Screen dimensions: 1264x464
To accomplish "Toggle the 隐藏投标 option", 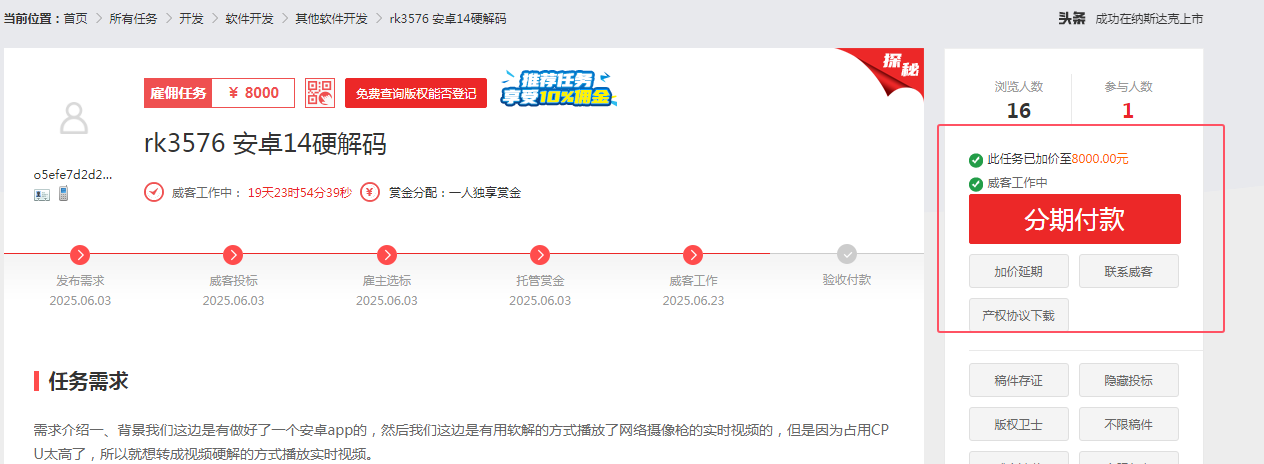I will coord(1128,380).
